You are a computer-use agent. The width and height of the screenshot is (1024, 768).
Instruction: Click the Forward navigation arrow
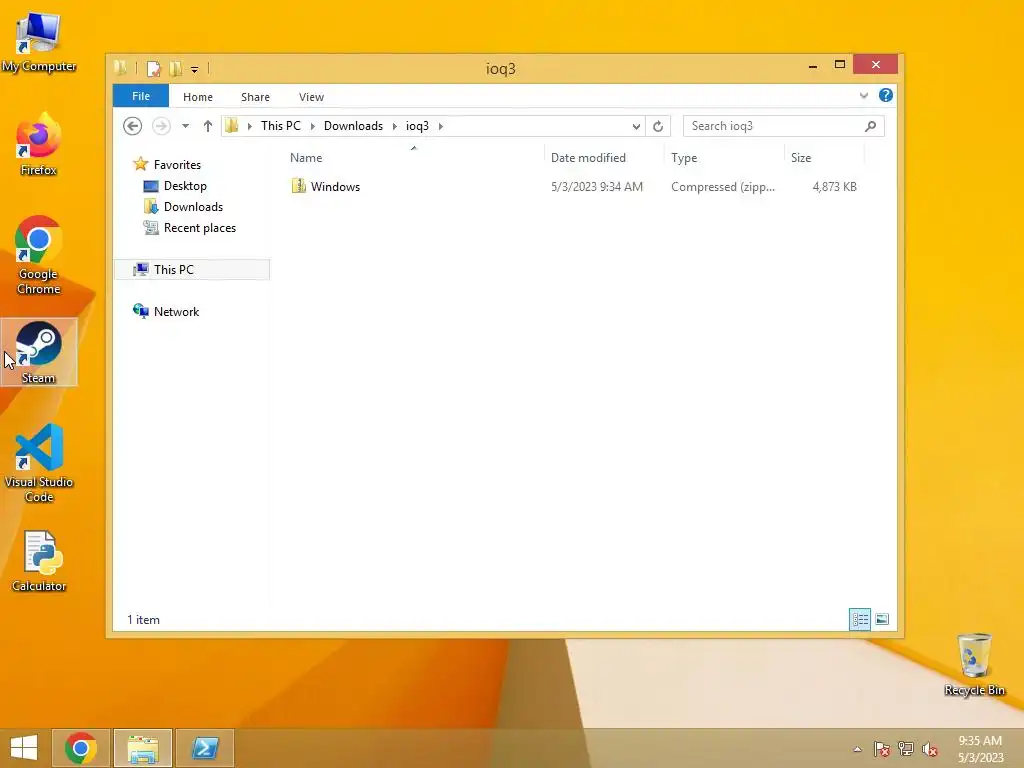pyautogui.click(x=161, y=126)
